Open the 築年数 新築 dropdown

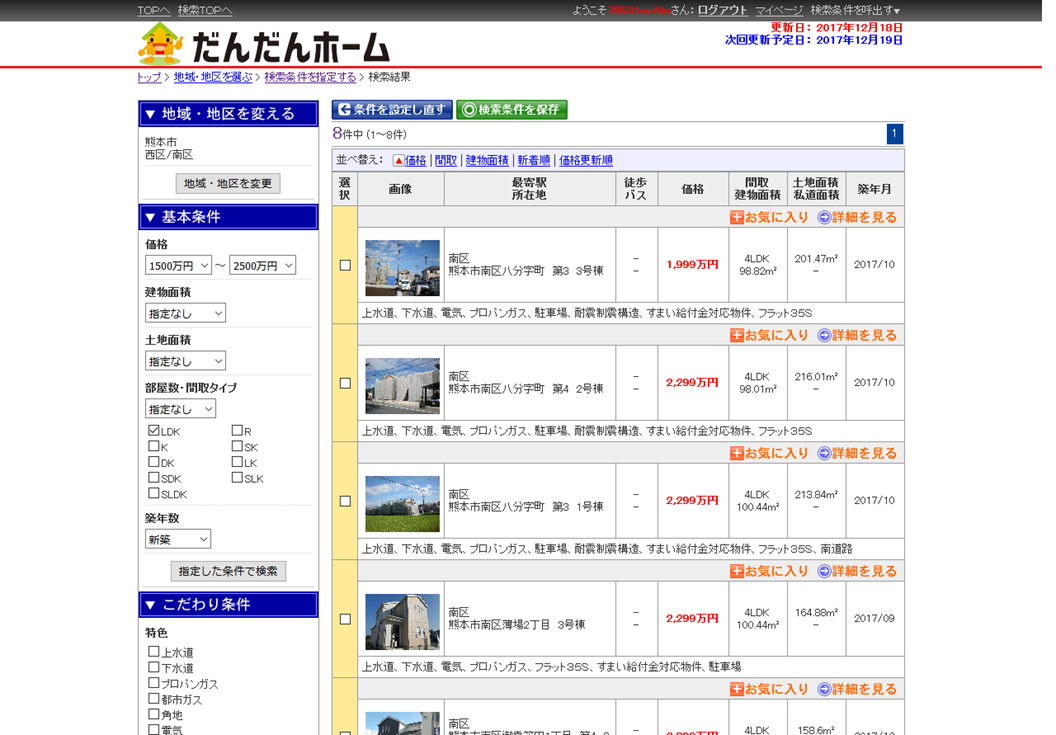178,539
